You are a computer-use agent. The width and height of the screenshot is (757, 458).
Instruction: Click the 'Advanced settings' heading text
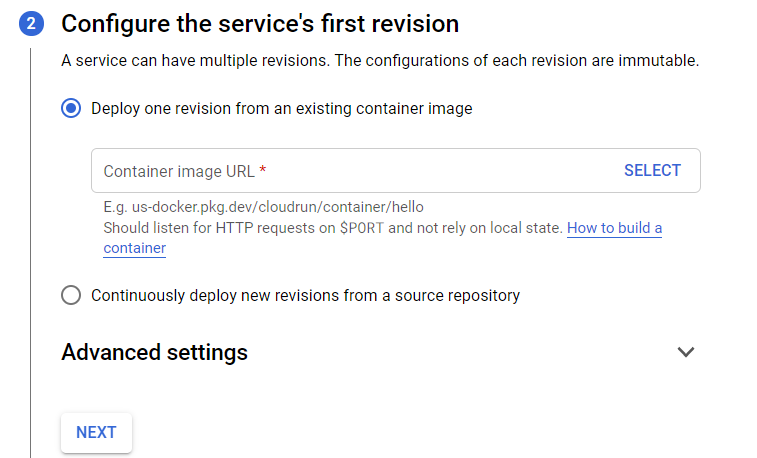point(154,352)
